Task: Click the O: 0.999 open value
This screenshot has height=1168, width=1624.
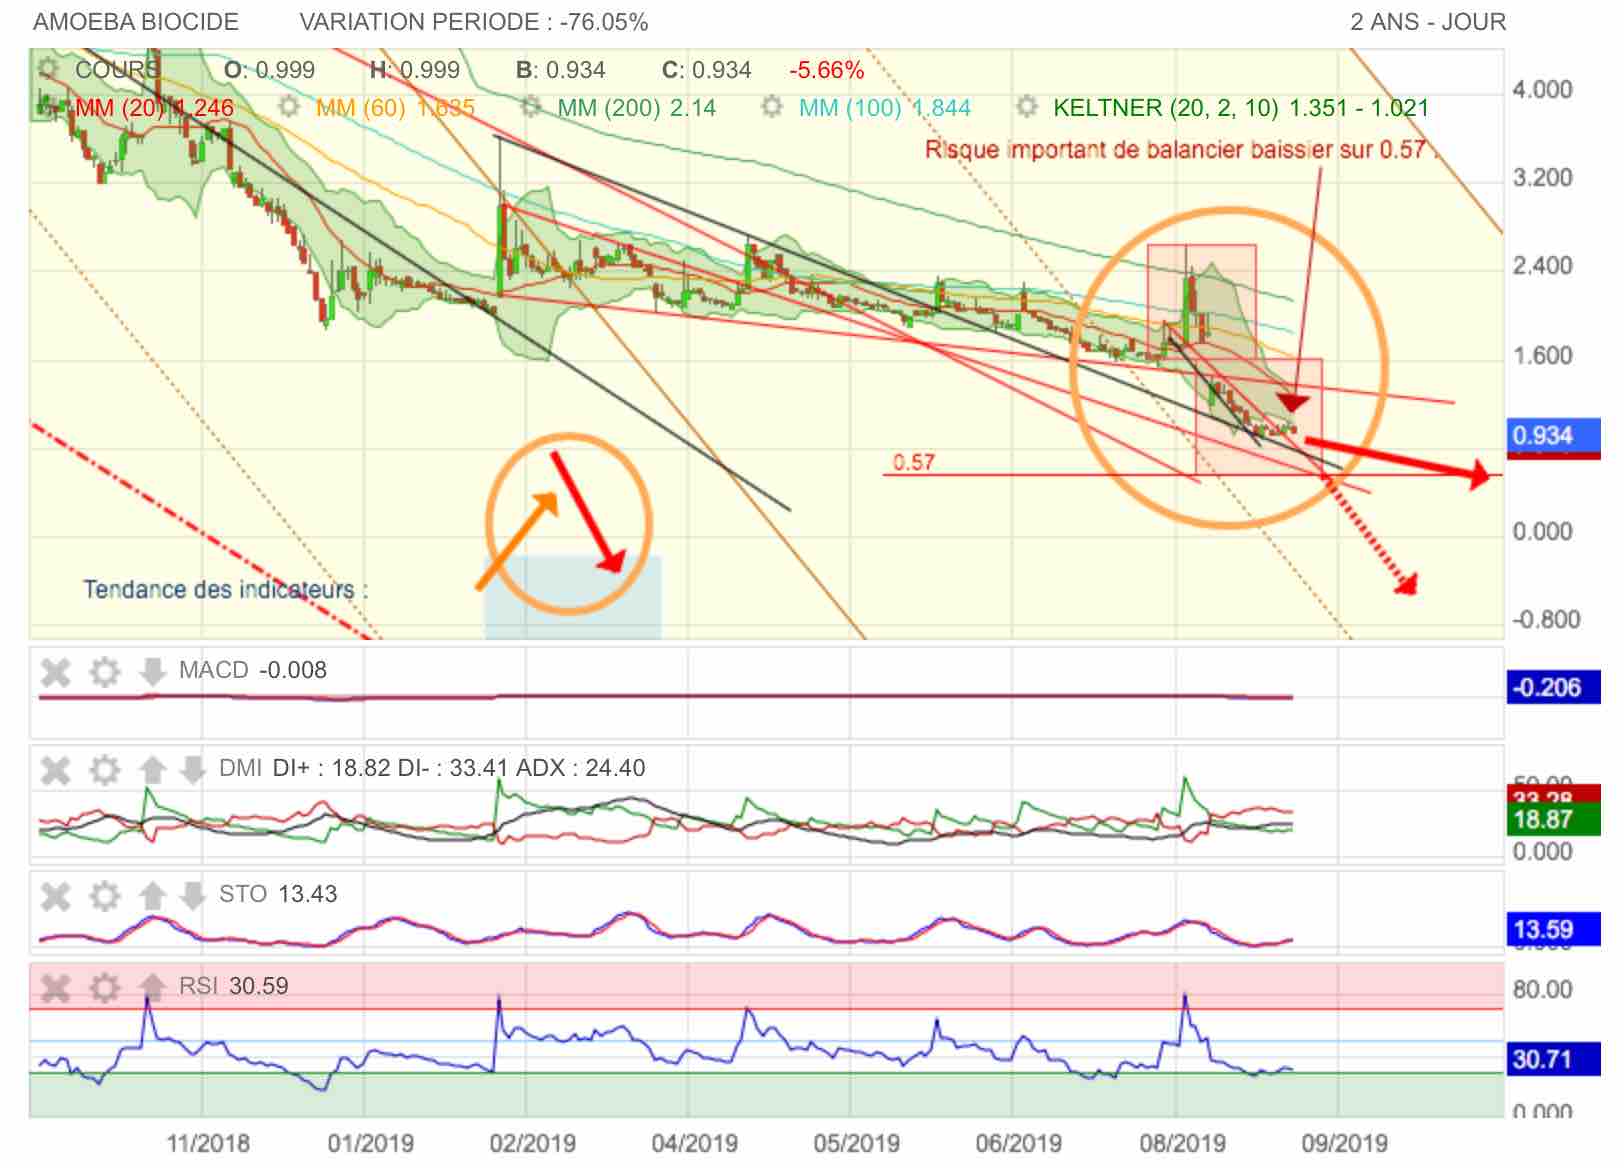Action: [269, 70]
